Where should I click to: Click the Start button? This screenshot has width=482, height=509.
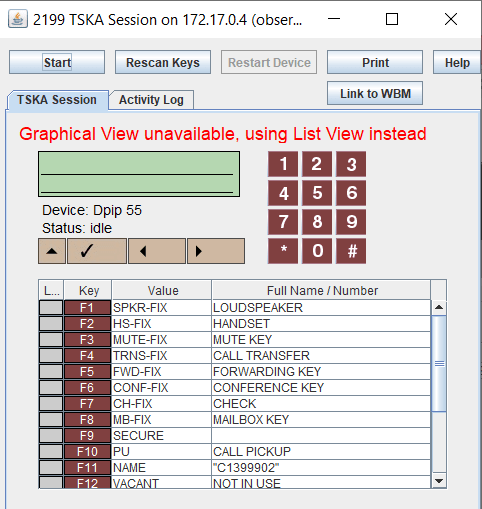coord(57,62)
